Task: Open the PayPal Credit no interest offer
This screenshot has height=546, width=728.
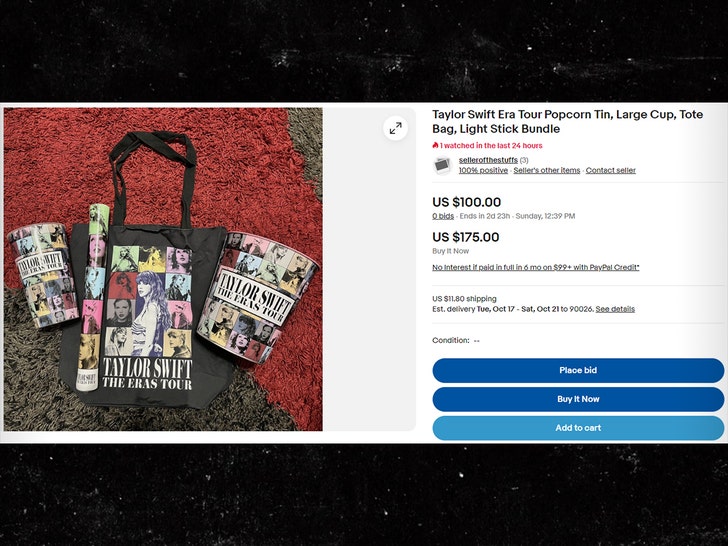Action: (536, 267)
